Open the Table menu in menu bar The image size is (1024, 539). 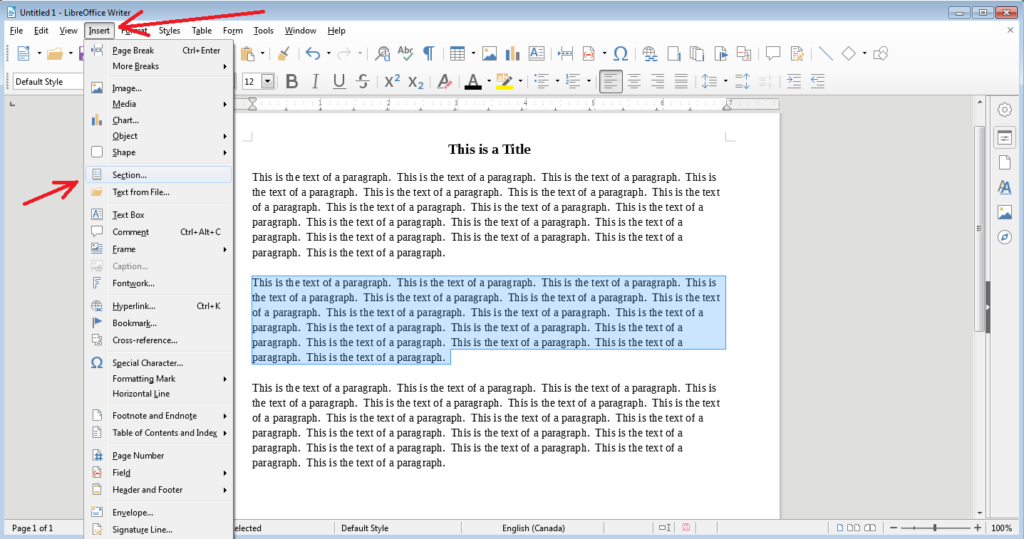pos(201,31)
